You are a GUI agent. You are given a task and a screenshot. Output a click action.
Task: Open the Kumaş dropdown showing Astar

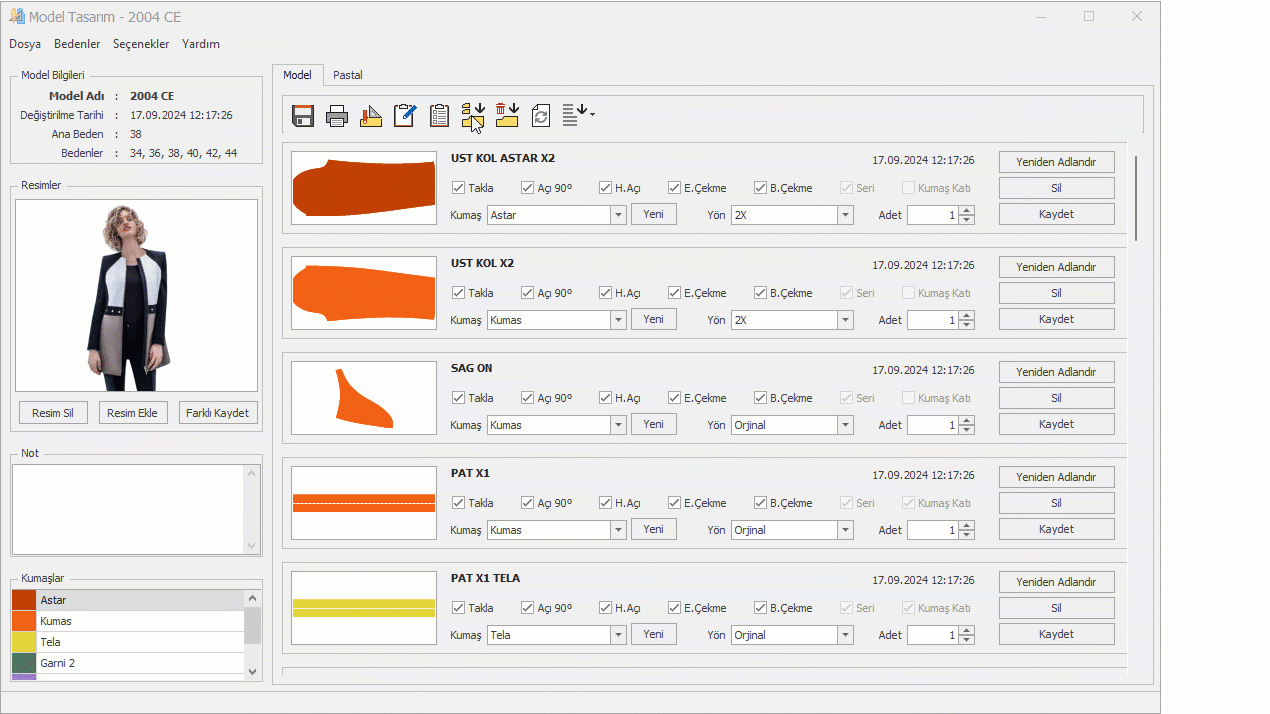618,215
